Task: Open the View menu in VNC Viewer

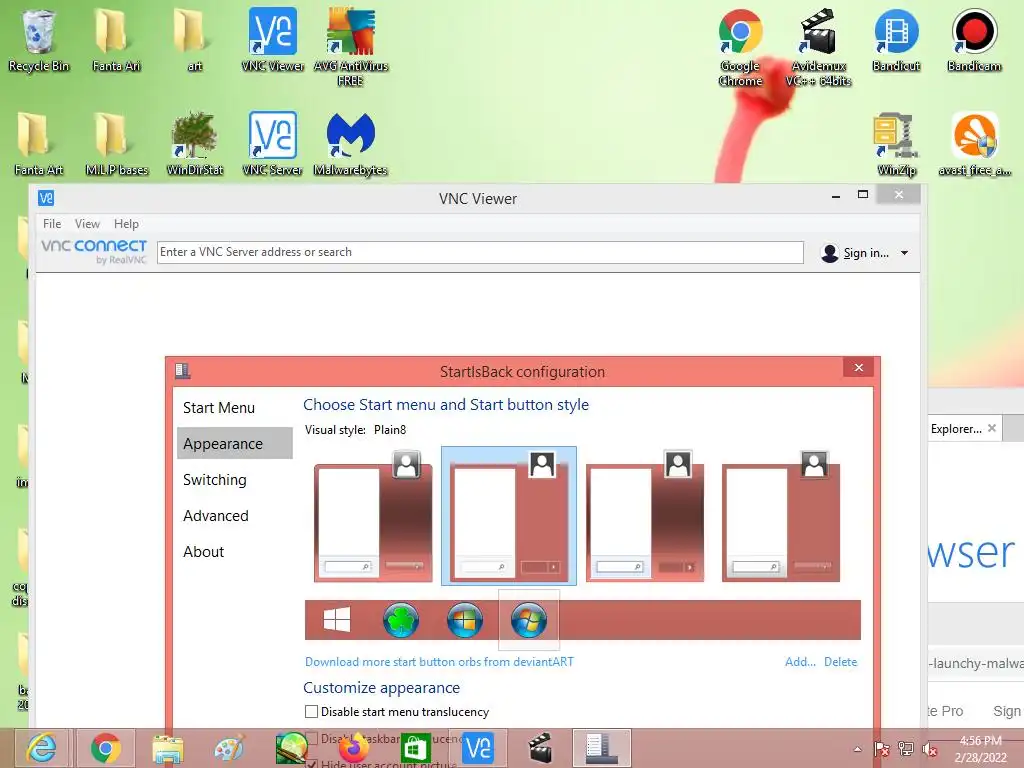Action: [x=87, y=223]
